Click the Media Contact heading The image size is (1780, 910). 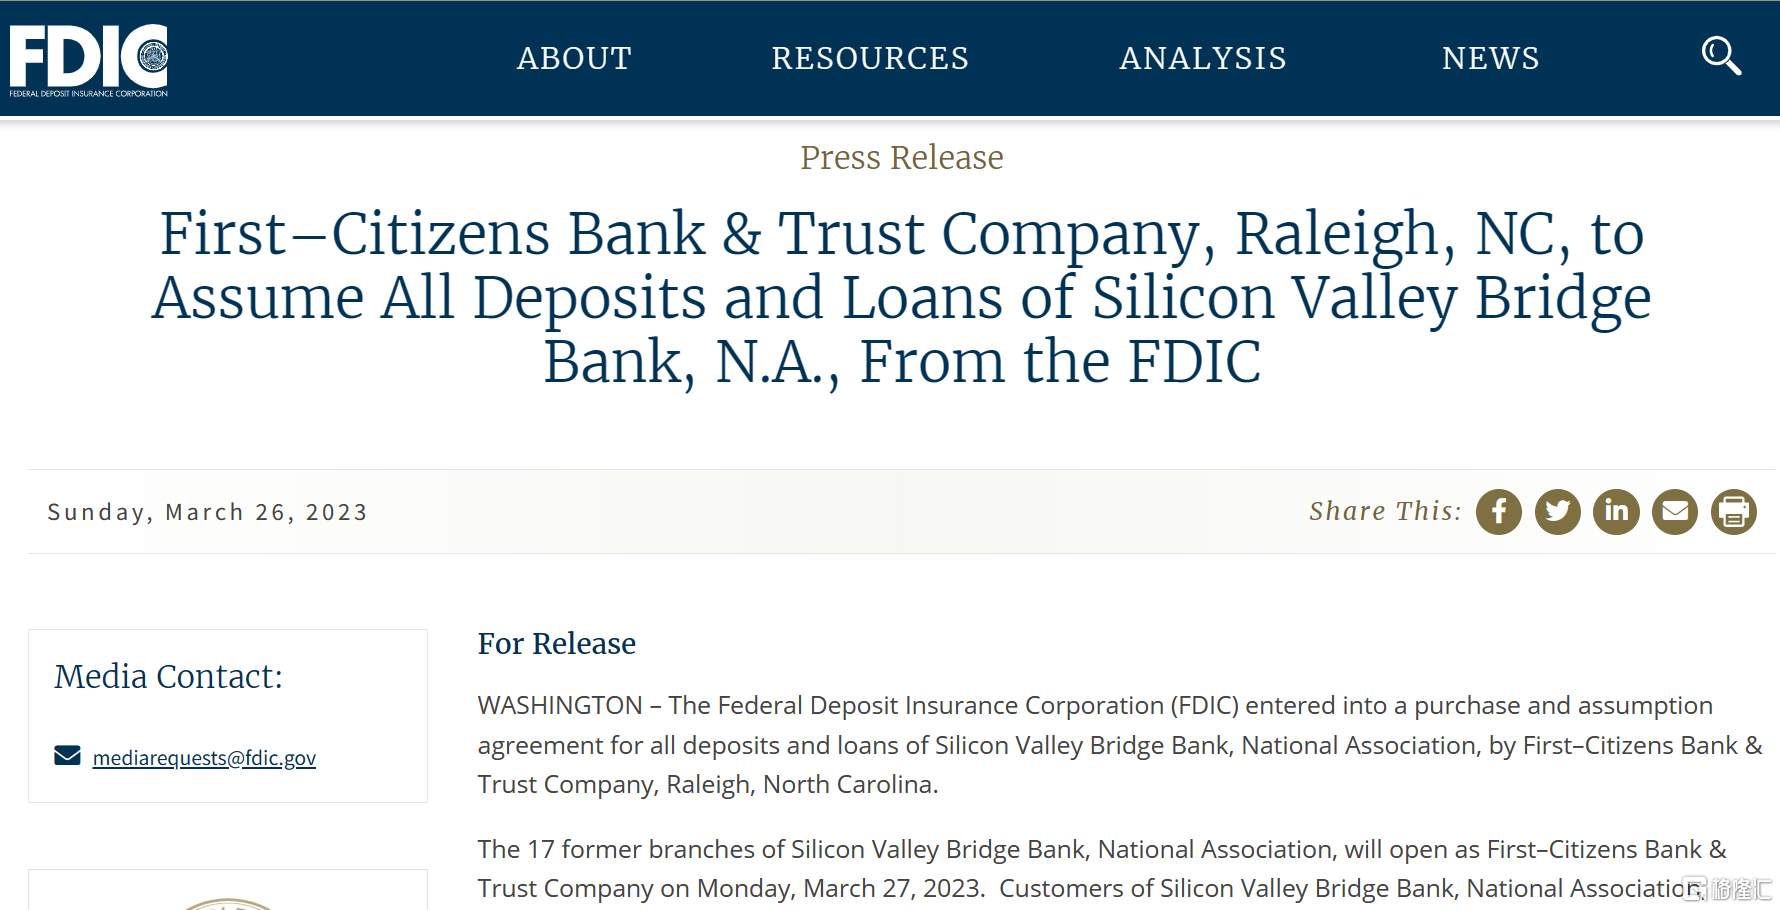[x=168, y=676]
